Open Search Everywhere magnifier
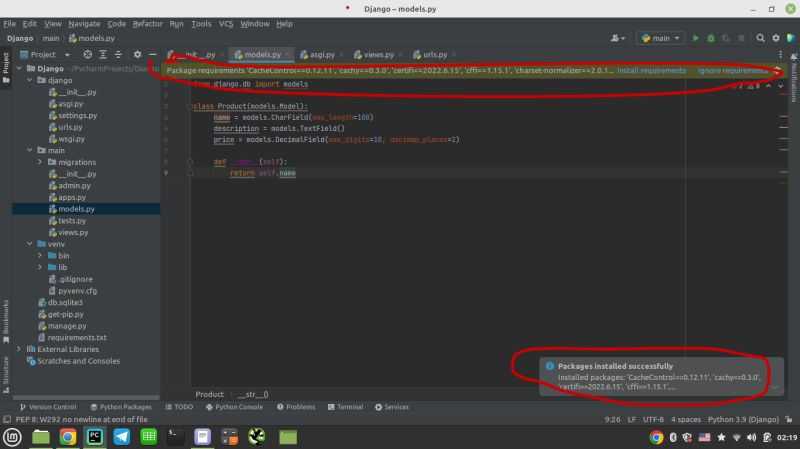Viewport: 800px width, 449px height. (760, 38)
